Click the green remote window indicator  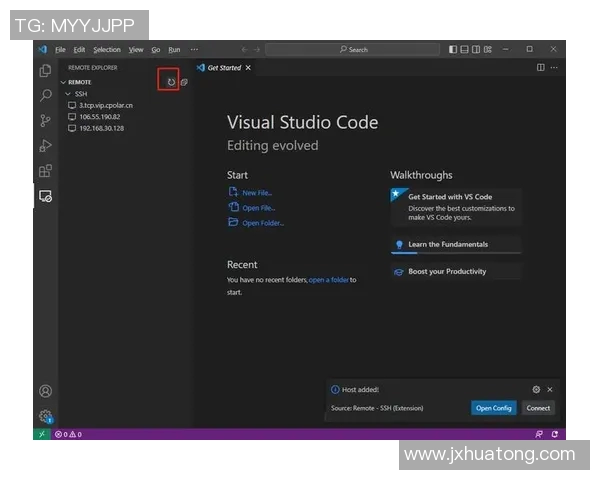pyautogui.click(x=41, y=435)
